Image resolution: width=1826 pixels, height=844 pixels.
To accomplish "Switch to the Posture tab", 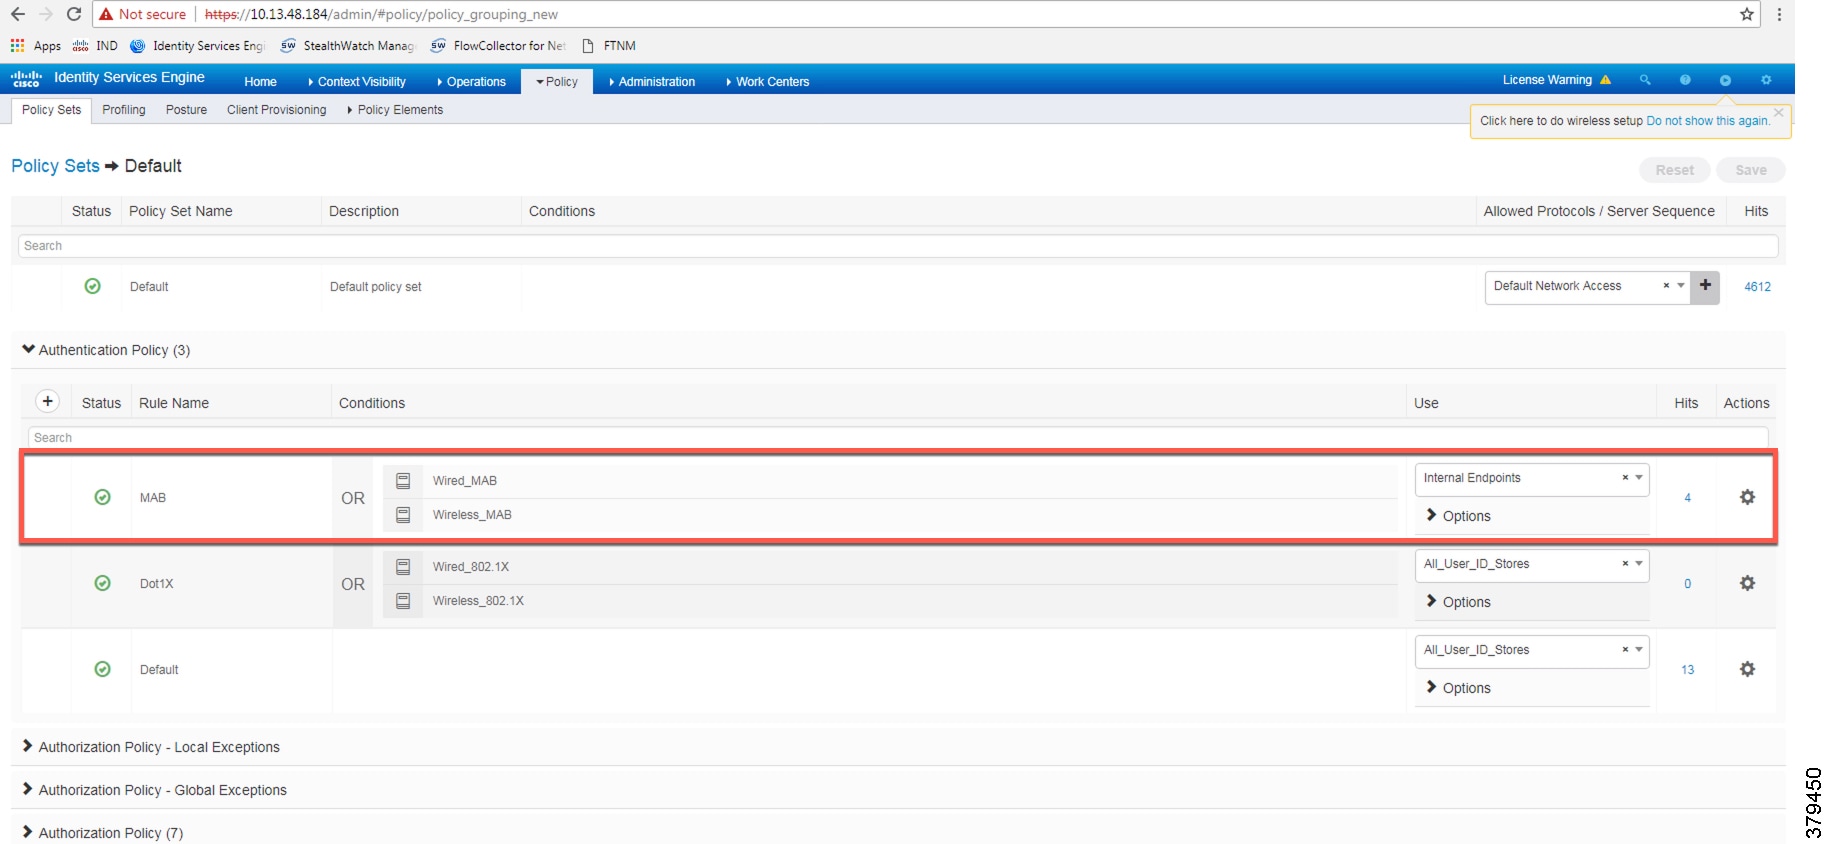I will [186, 110].
